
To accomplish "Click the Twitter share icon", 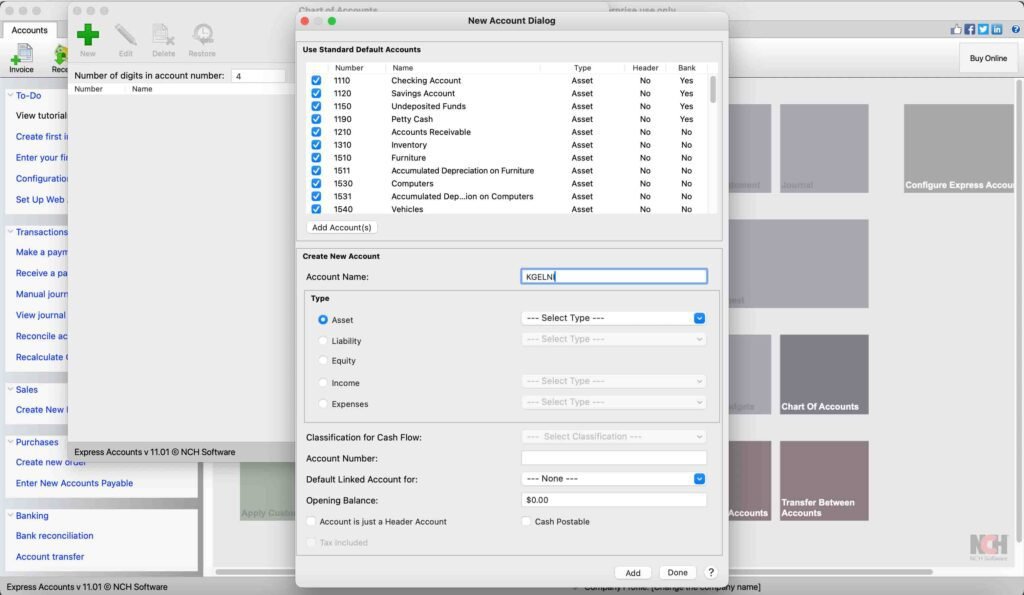I will (x=983, y=30).
